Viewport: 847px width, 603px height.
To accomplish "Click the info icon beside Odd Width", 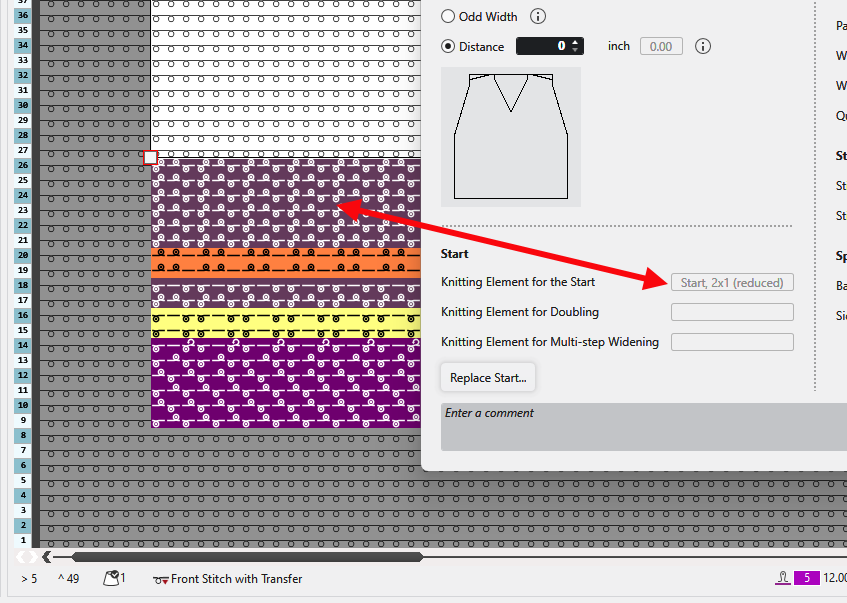I will [538, 17].
